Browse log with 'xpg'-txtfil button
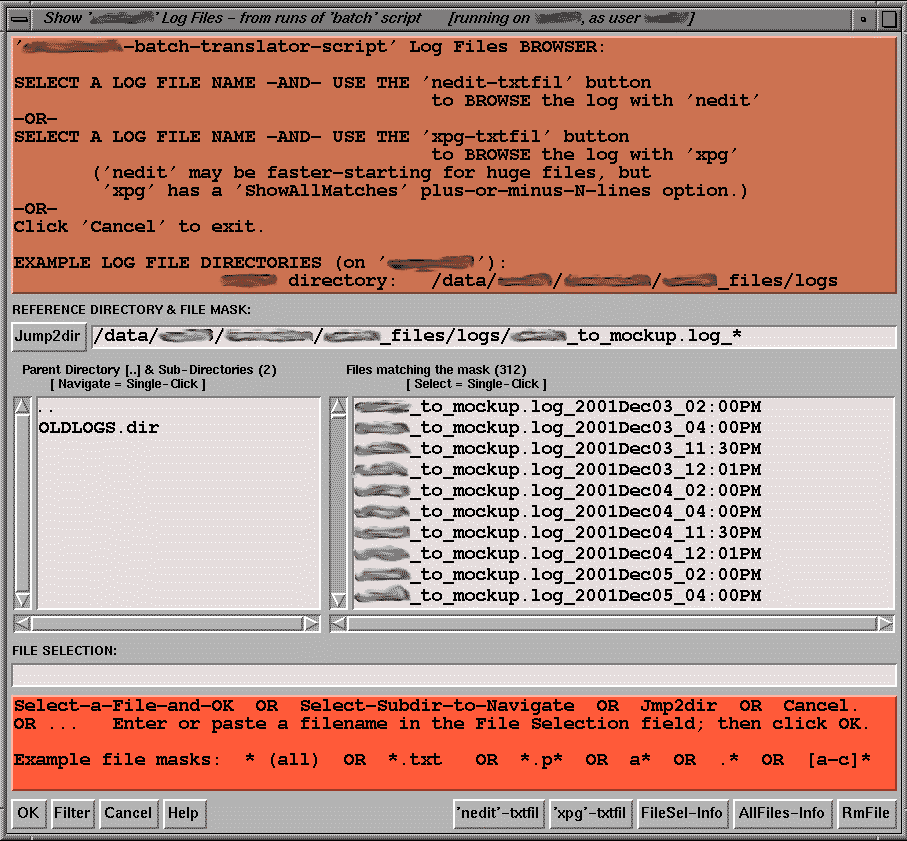907x841 pixels. pos(590,813)
